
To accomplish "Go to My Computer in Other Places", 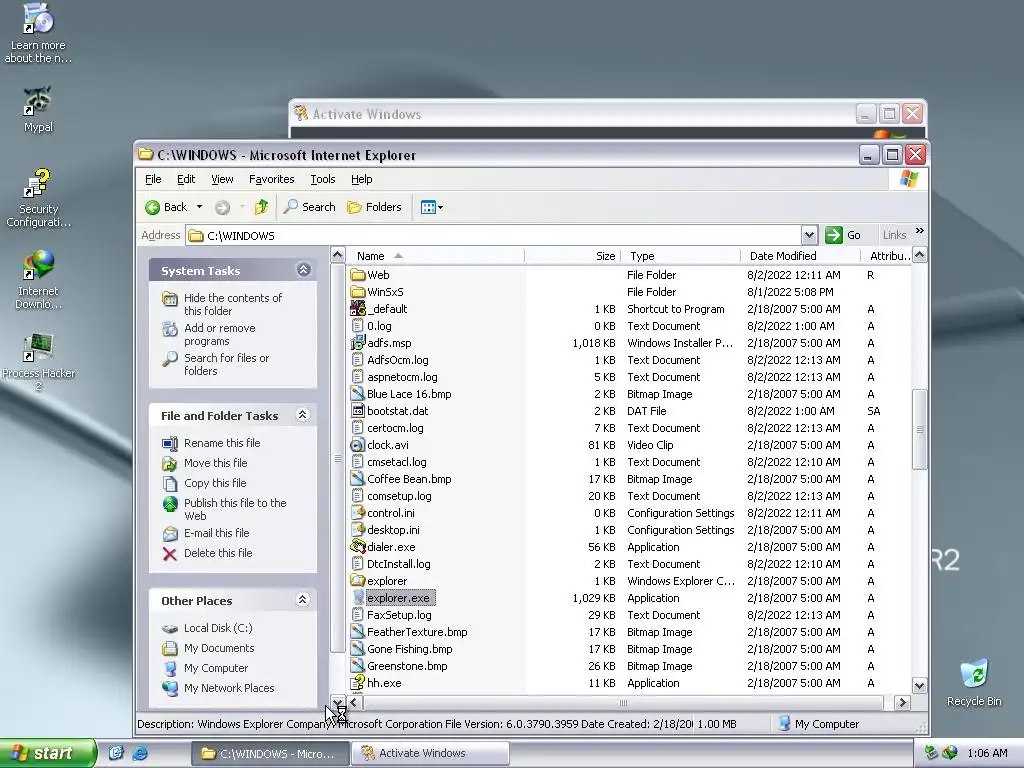I will click(216, 669).
